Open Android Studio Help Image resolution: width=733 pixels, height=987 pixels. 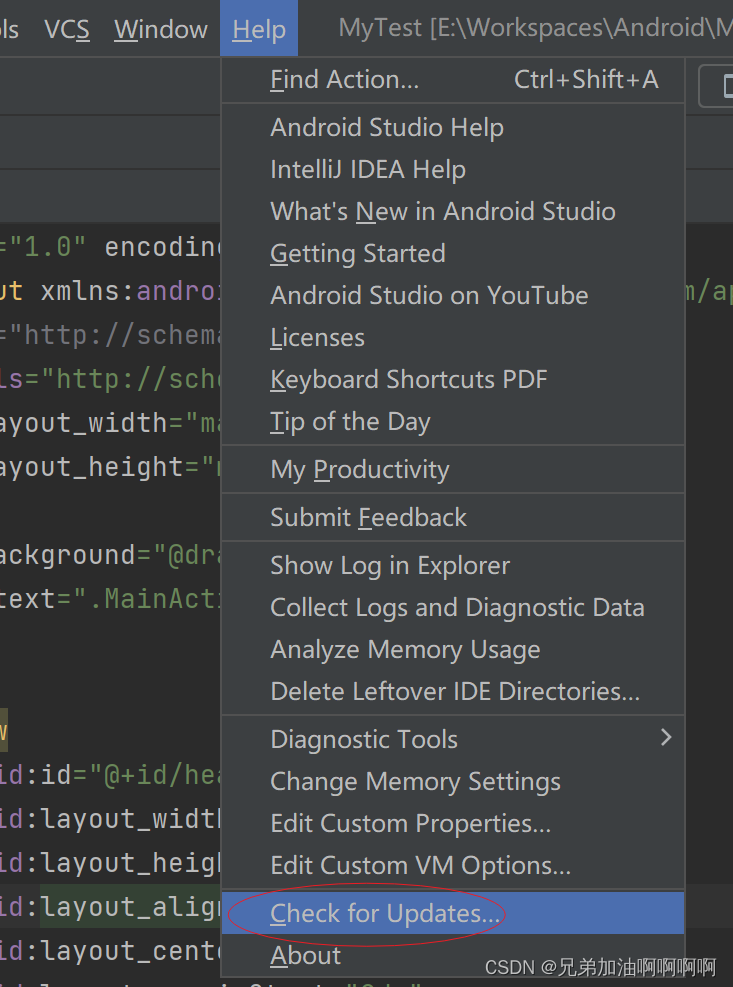(x=453, y=128)
